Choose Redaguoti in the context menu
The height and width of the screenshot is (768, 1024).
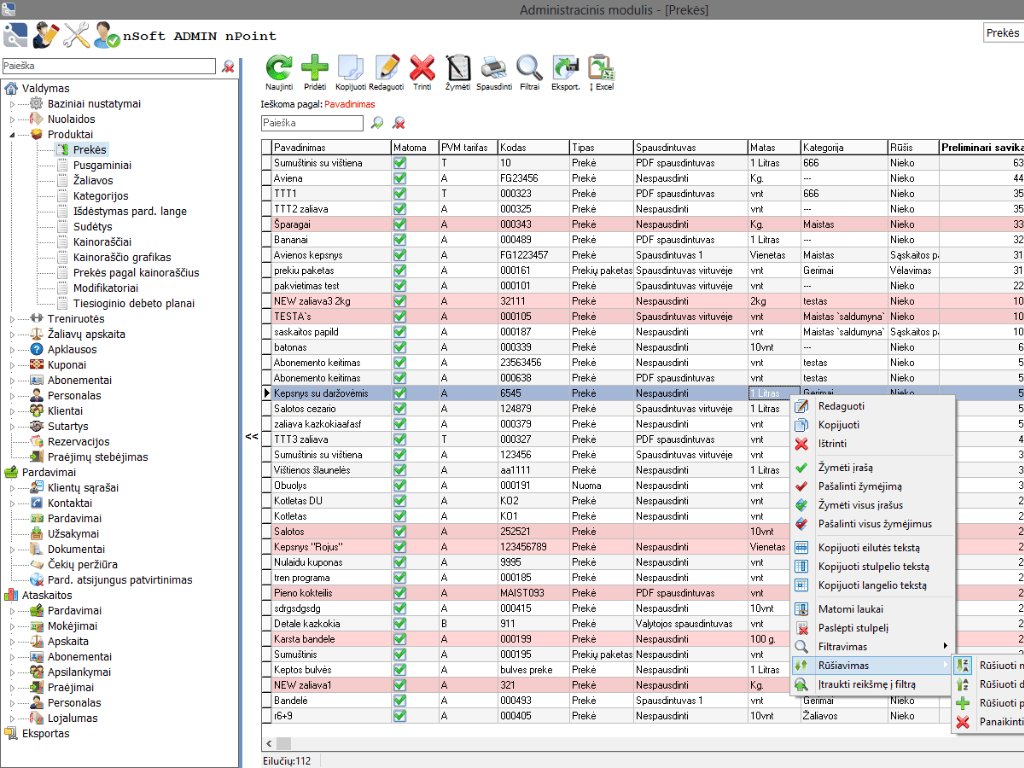point(841,406)
